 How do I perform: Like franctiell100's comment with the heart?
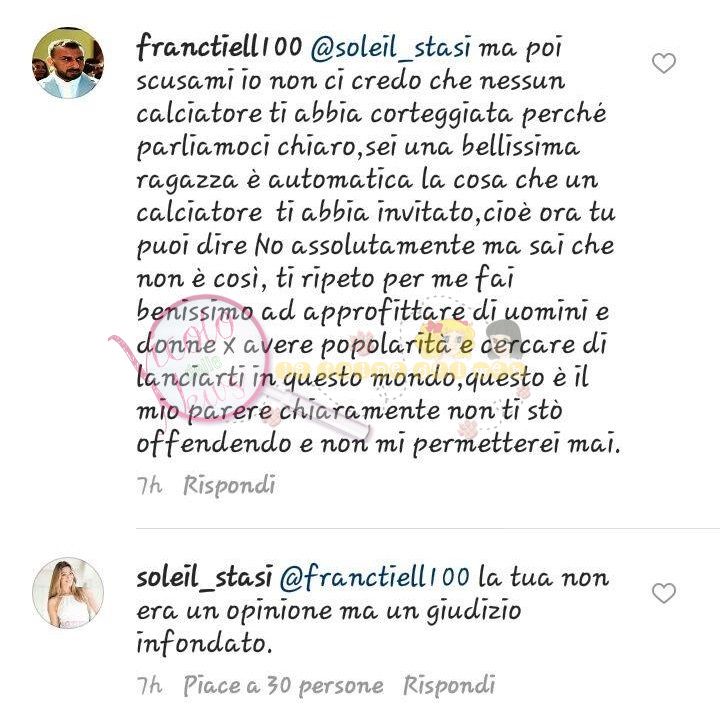(x=664, y=63)
